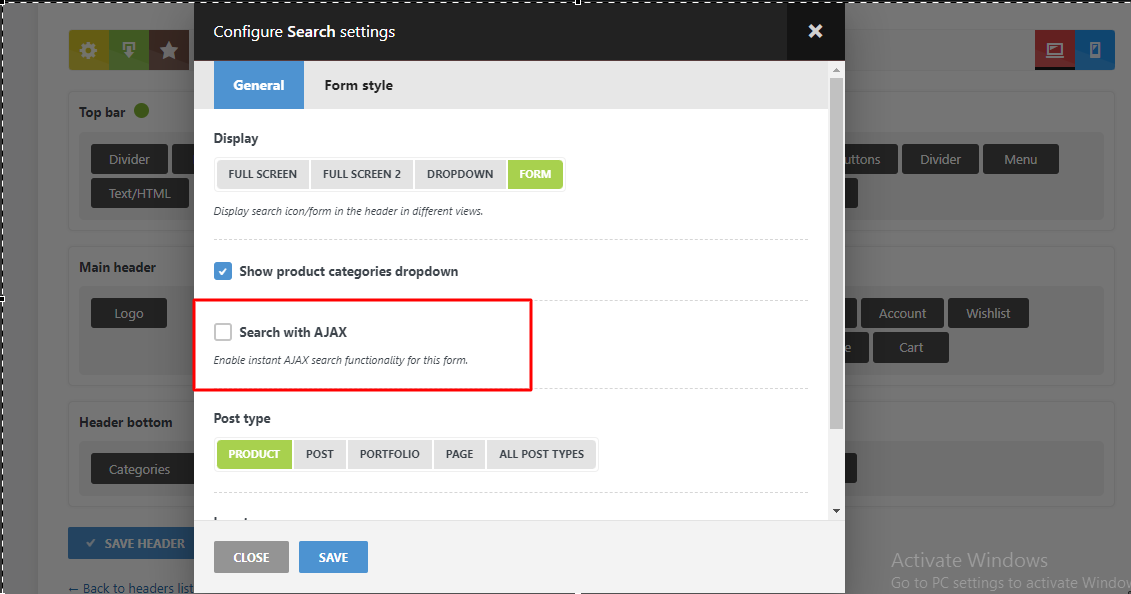Click the Main header heading

click(118, 267)
